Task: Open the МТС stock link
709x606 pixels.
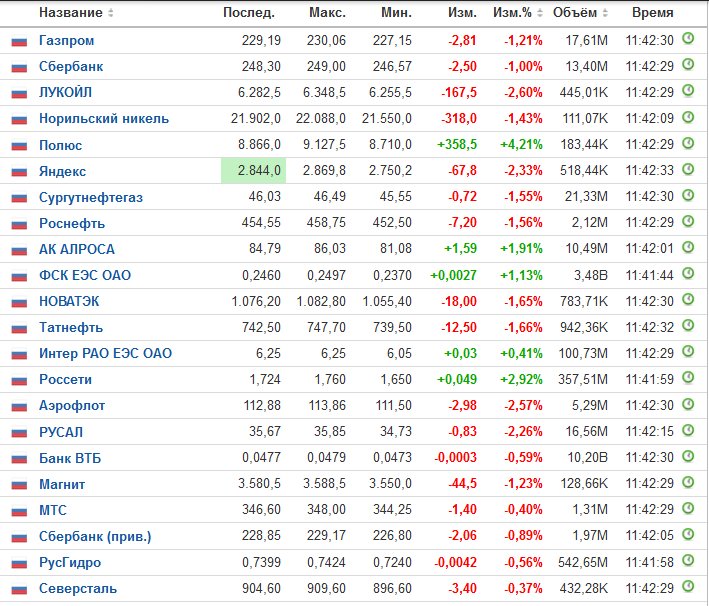Action: point(52,511)
